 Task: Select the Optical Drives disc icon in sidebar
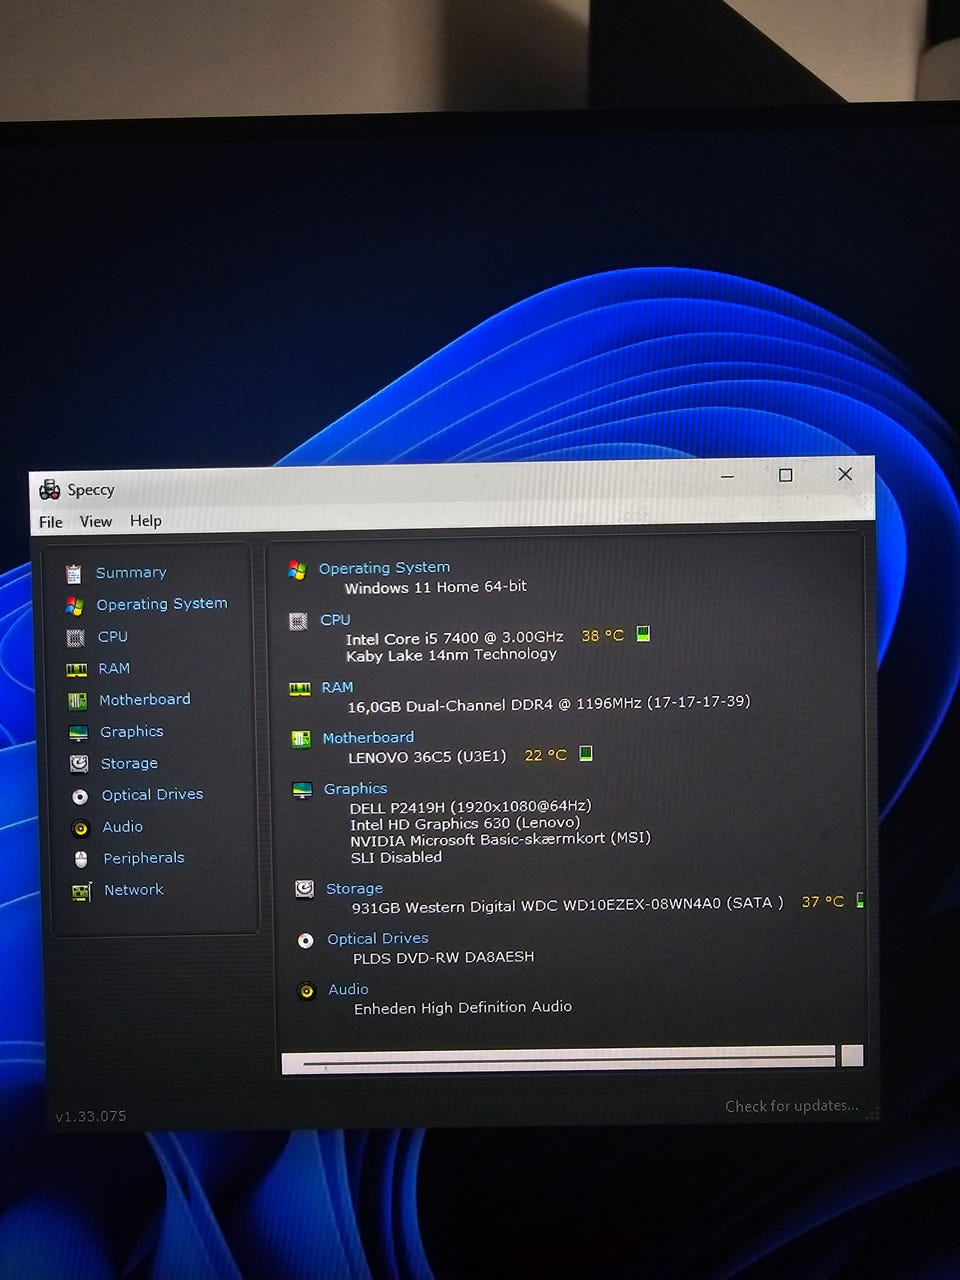coord(80,796)
